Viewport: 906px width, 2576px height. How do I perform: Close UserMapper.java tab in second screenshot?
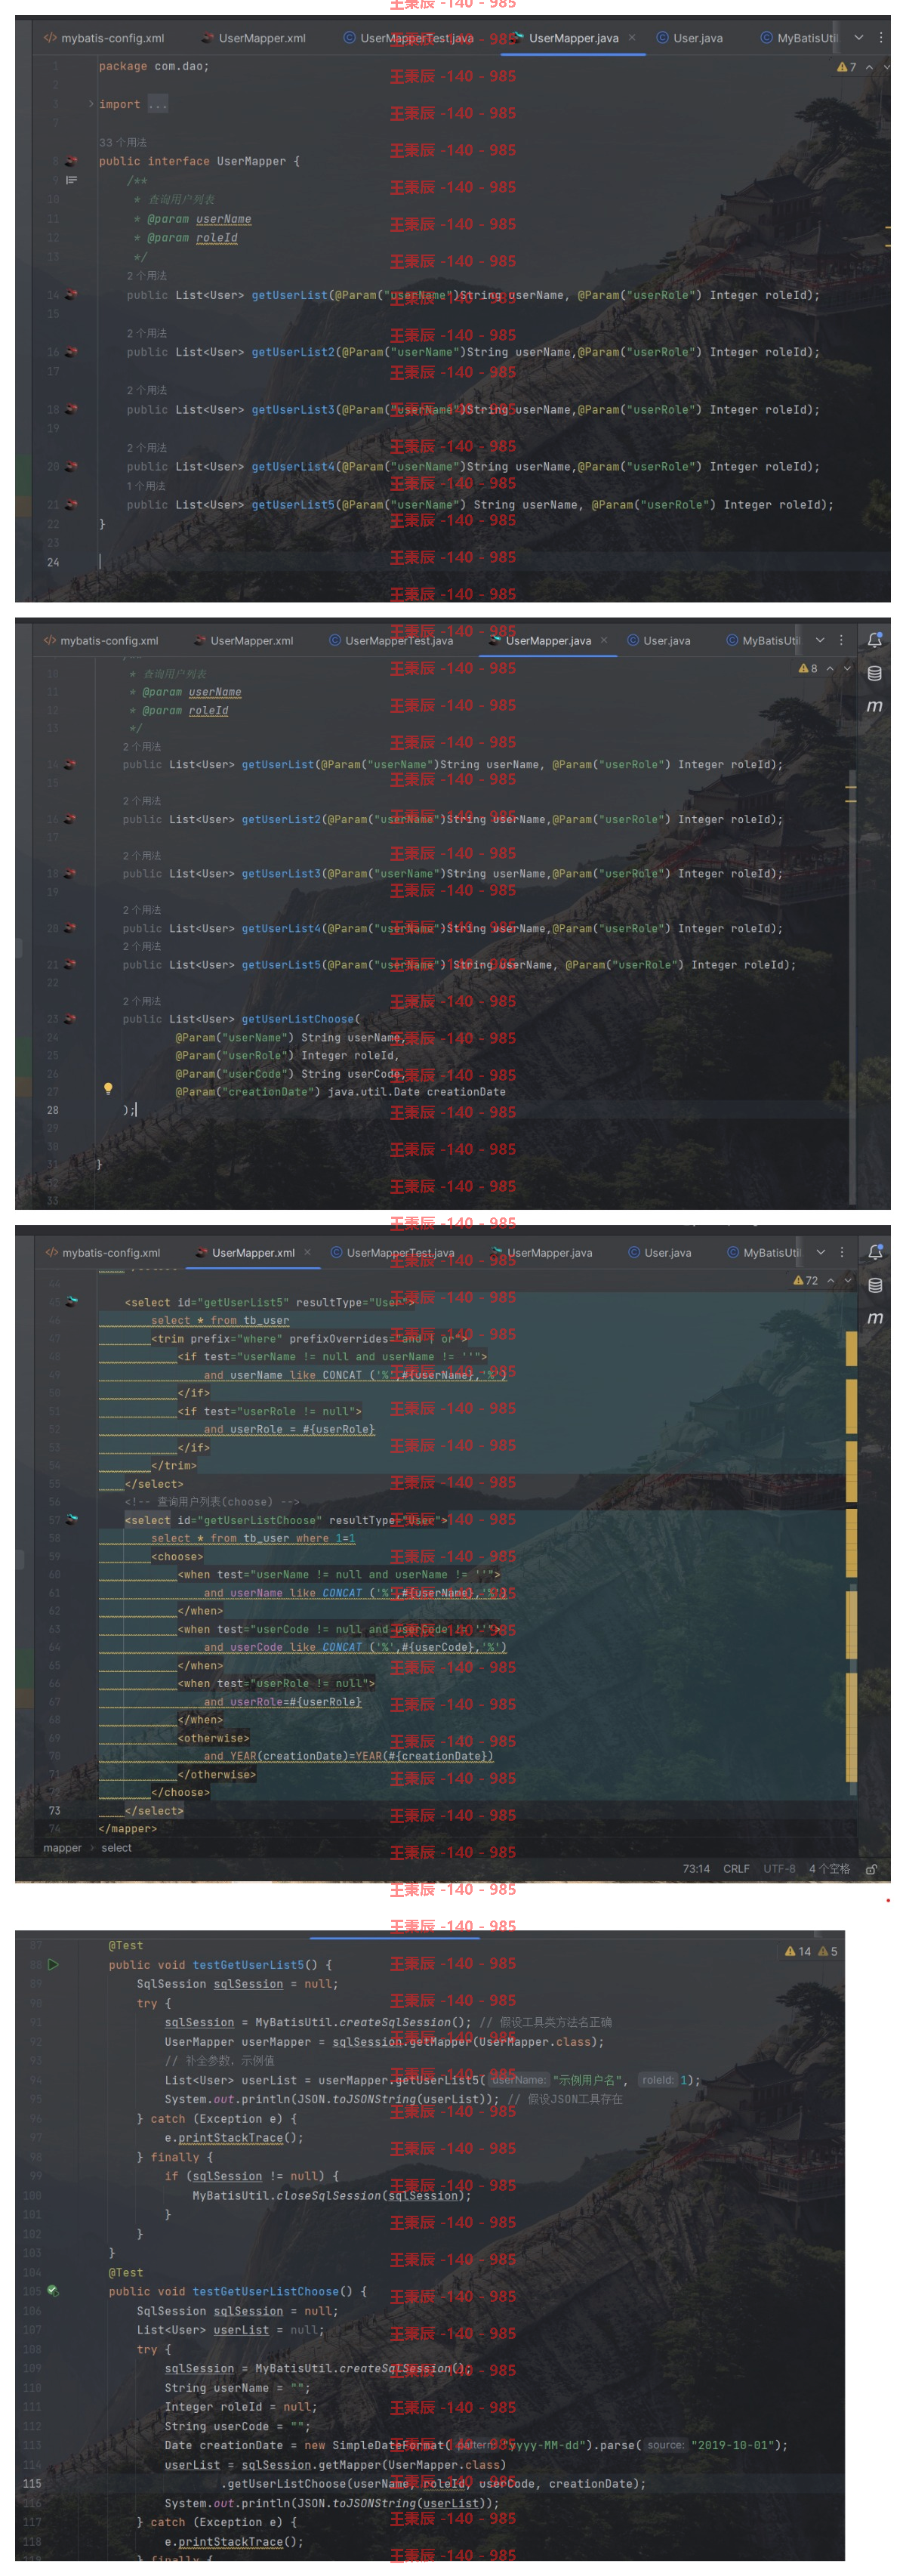[x=604, y=641]
